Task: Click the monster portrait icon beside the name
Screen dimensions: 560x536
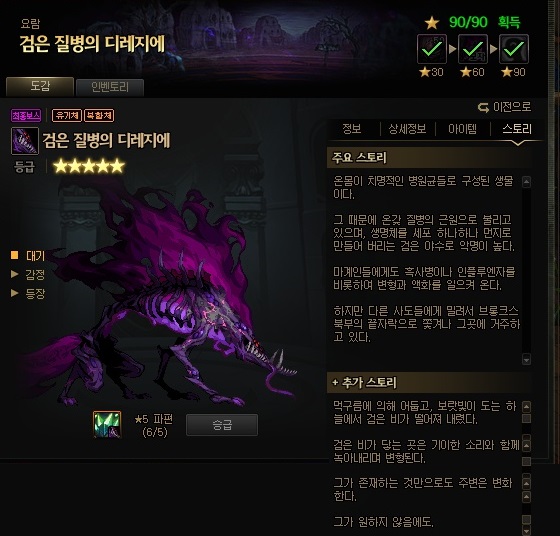Action: [25, 141]
